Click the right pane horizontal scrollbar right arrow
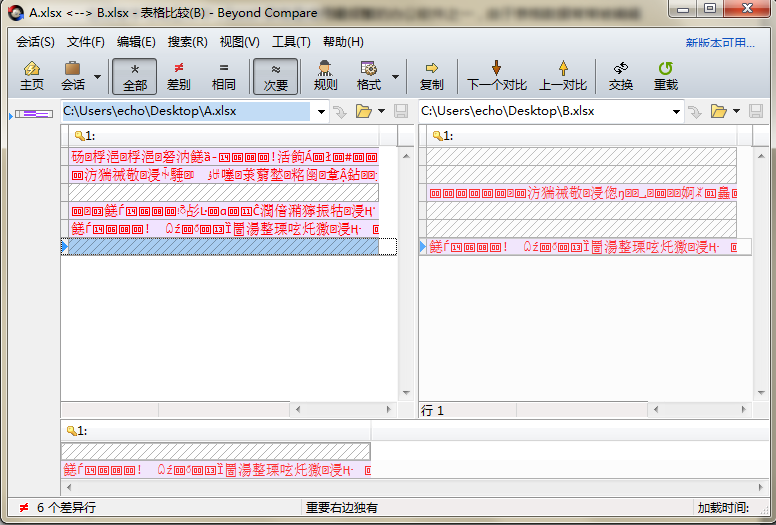This screenshot has height=525, width=776. coord(743,409)
